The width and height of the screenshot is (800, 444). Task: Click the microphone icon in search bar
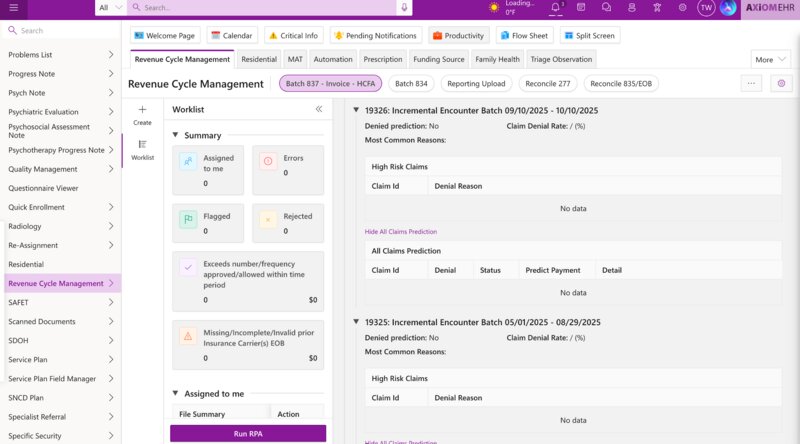tap(404, 8)
